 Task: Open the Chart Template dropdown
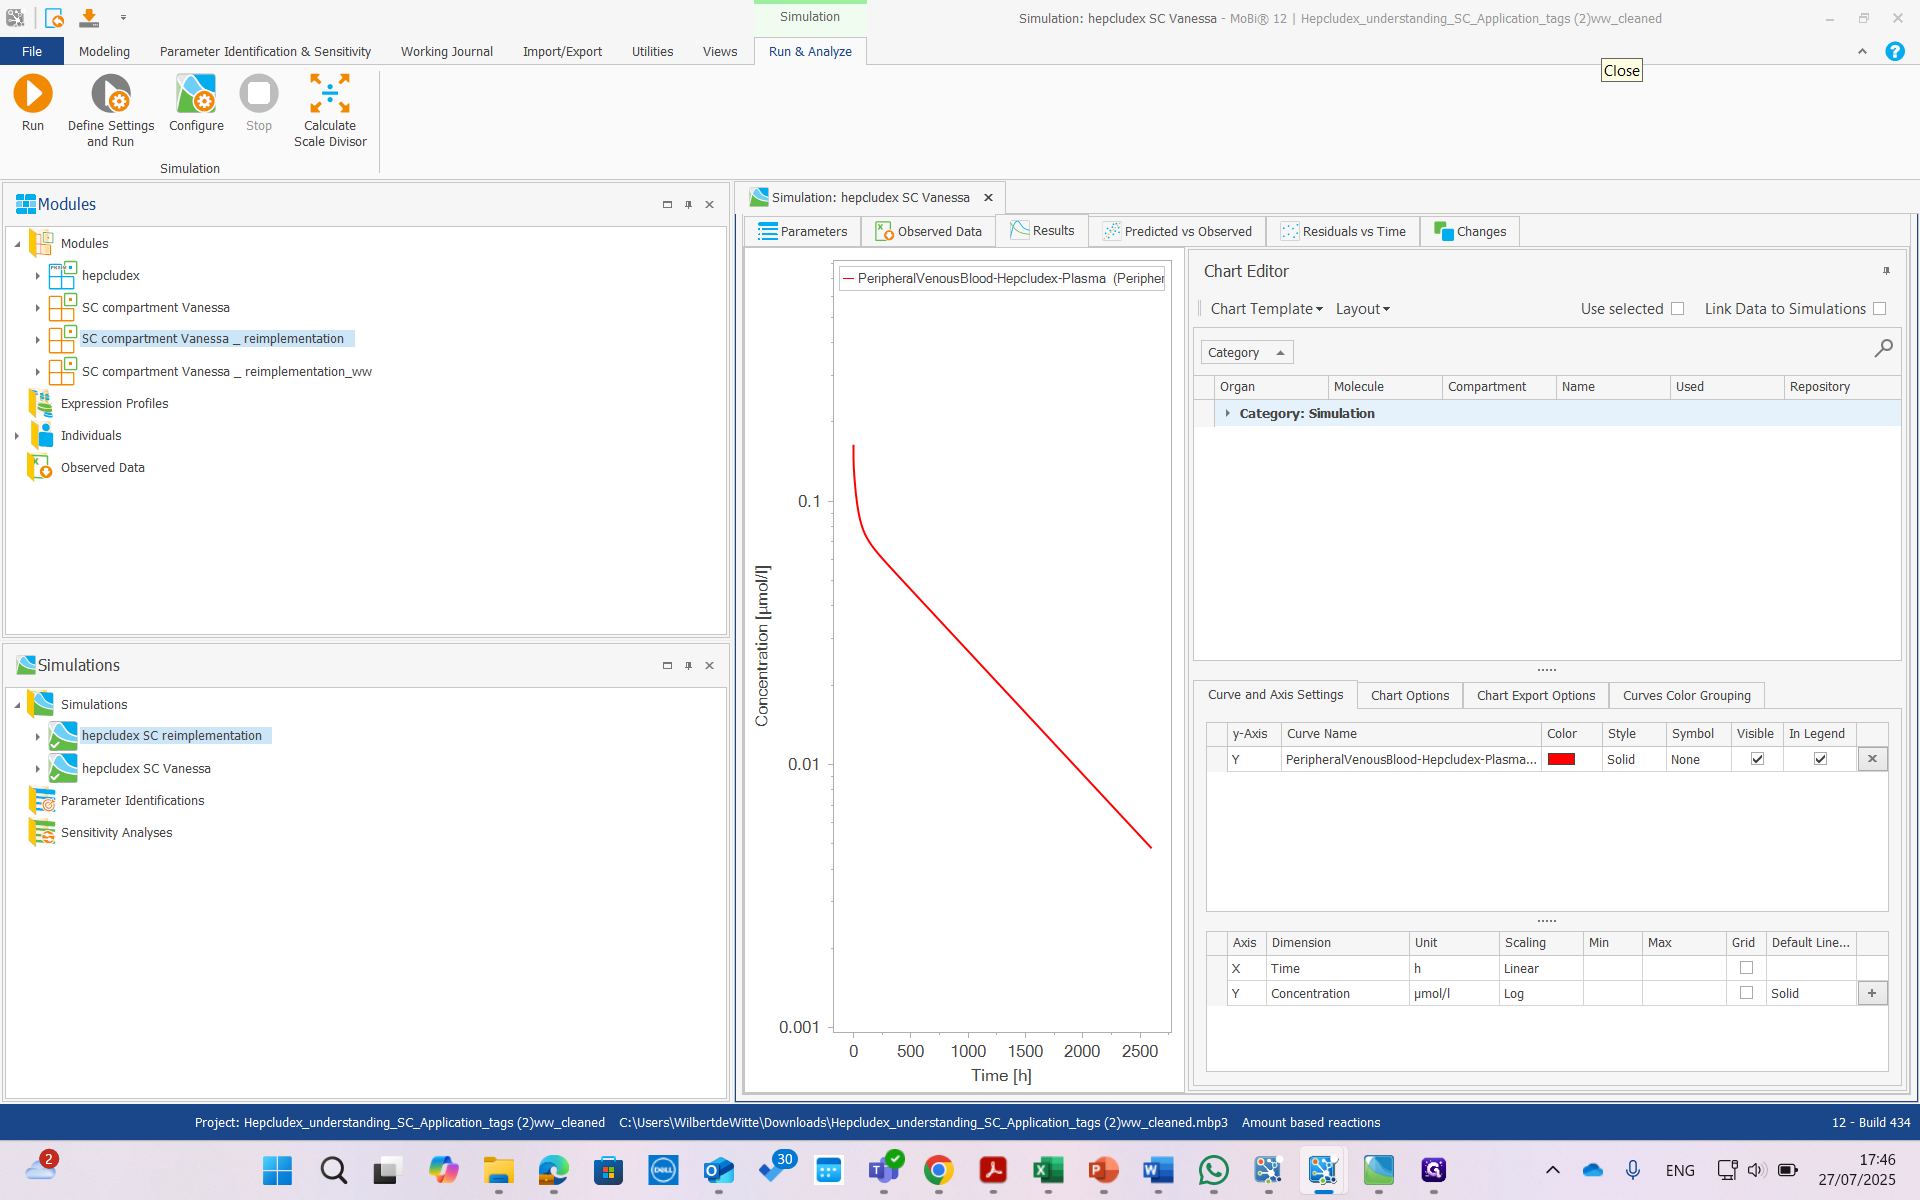coord(1266,309)
